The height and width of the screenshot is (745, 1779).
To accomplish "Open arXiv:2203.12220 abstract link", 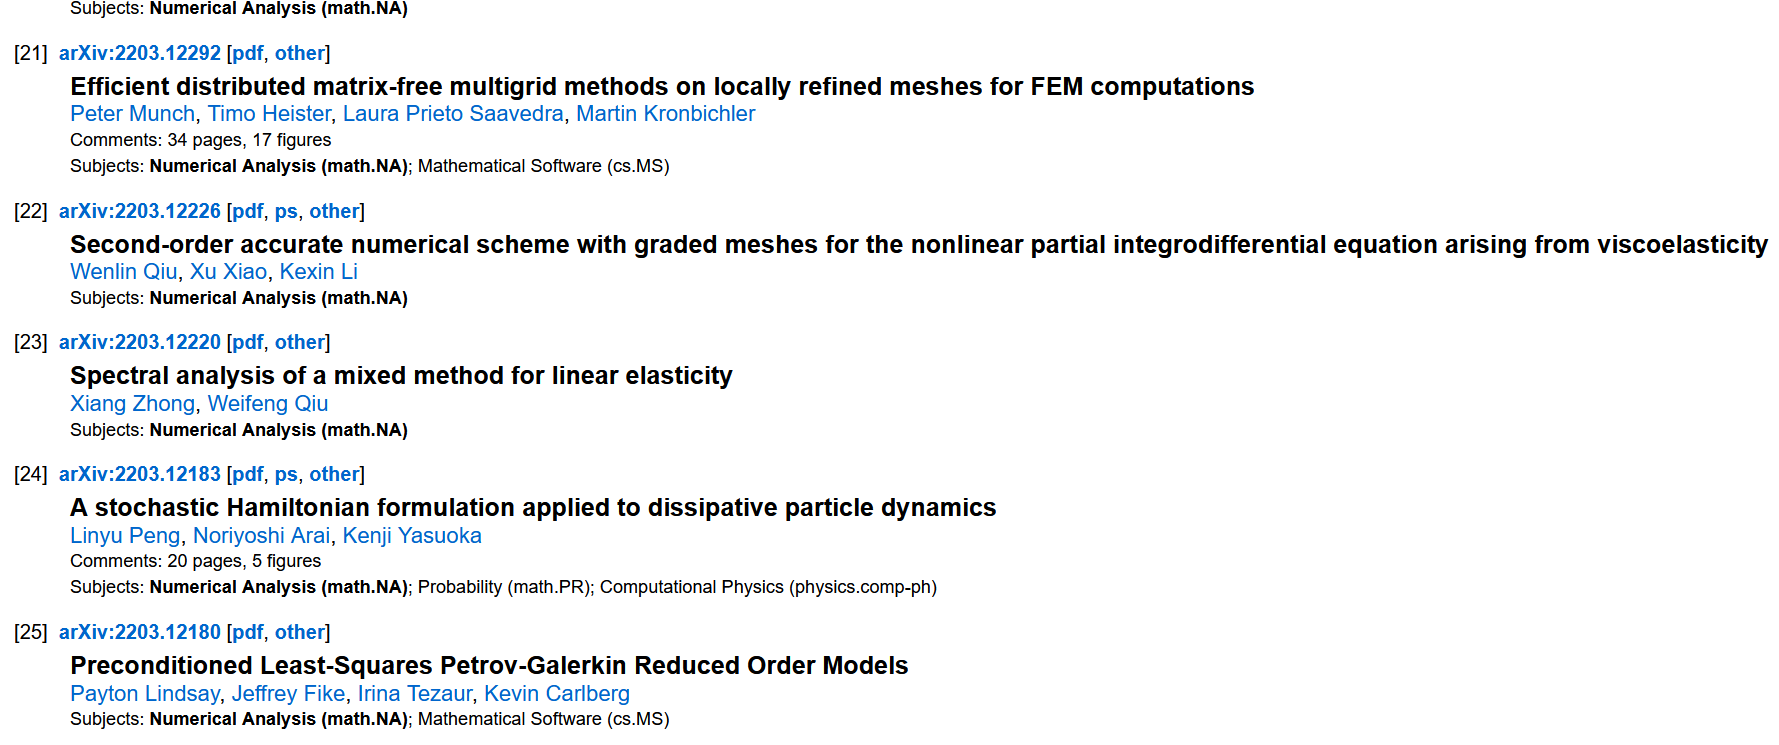I will [x=140, y=342].
